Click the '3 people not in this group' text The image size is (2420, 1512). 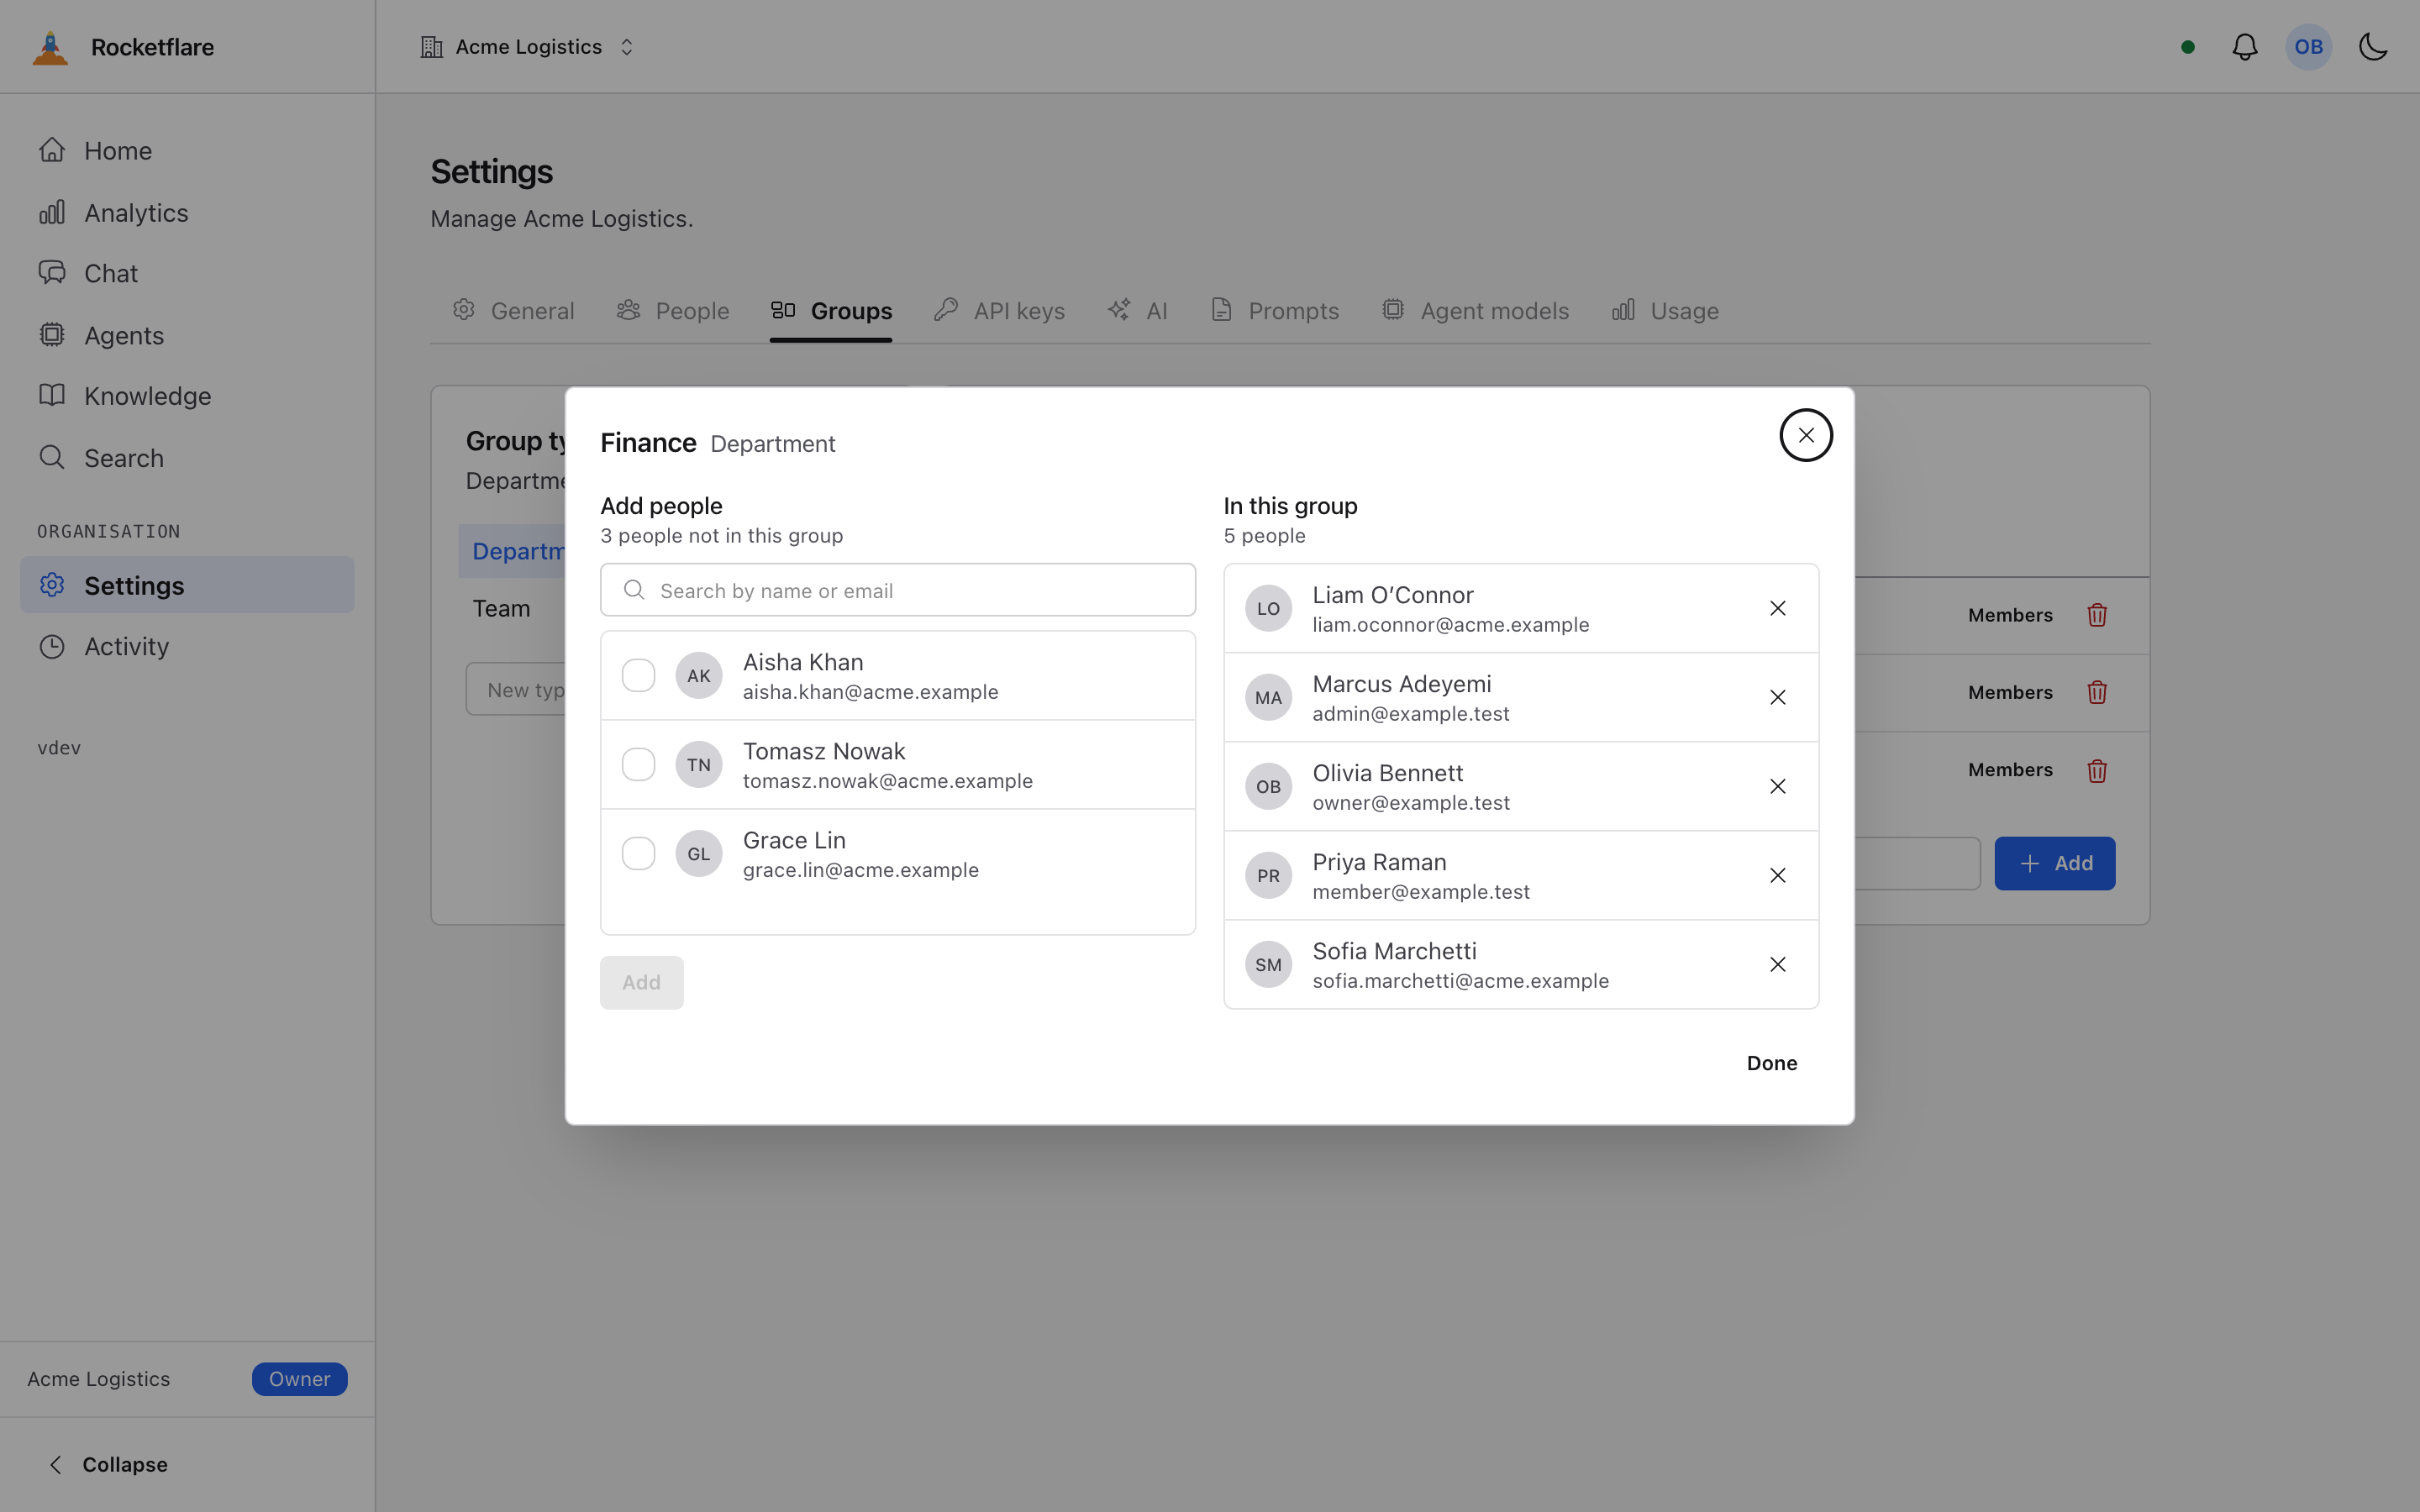(722, 536)
